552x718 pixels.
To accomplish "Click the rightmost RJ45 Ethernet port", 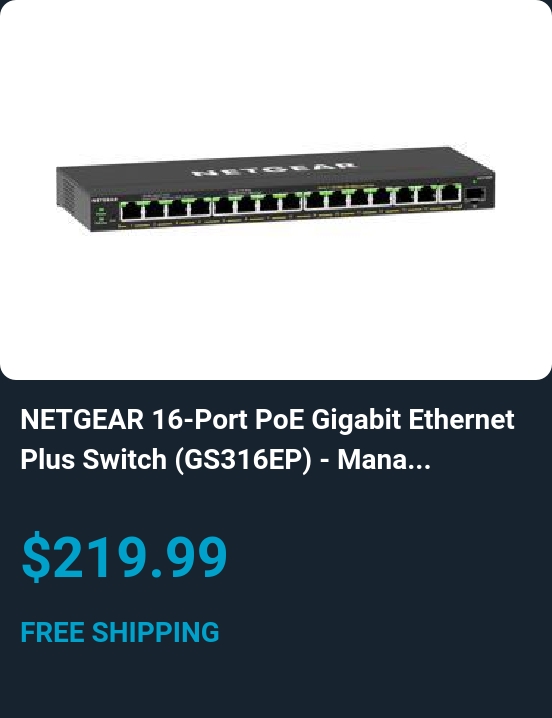I will point(450,193).
